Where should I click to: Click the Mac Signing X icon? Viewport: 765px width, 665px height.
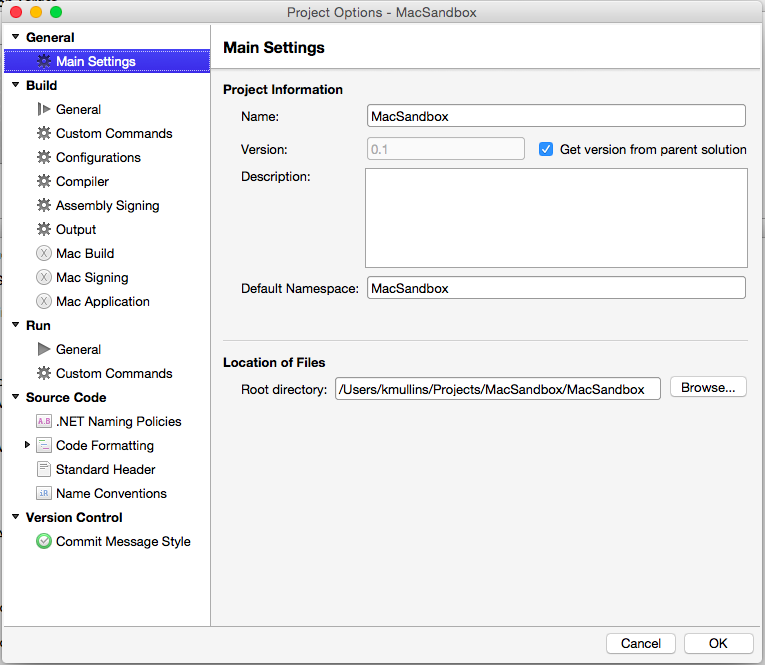44,277
